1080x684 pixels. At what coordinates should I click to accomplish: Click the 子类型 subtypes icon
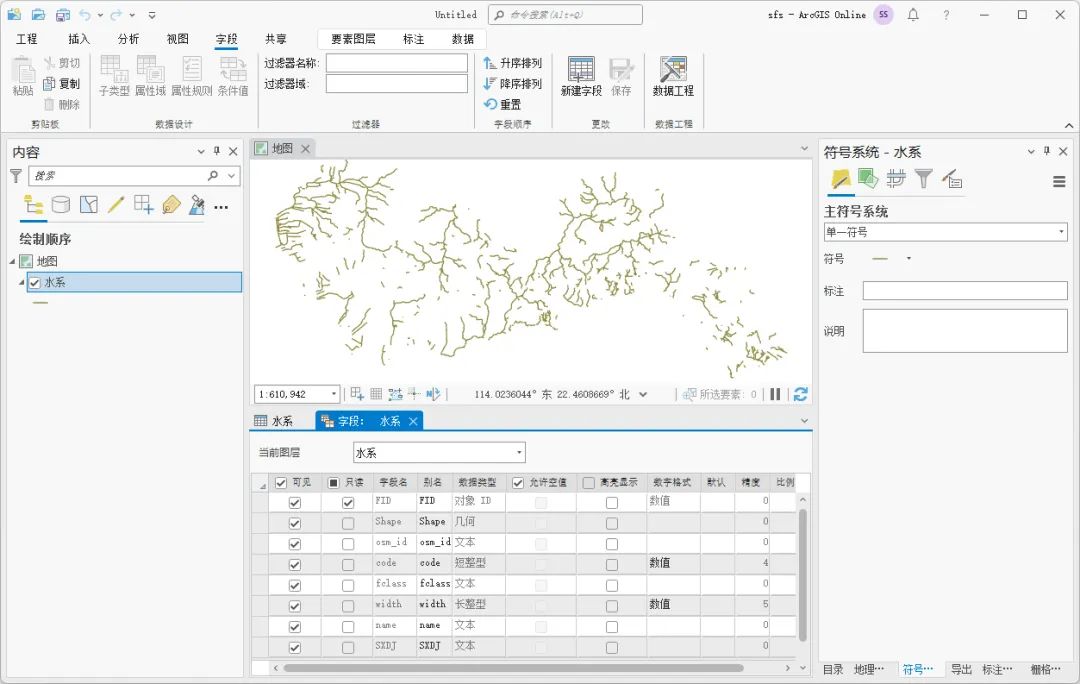[114, 69]
